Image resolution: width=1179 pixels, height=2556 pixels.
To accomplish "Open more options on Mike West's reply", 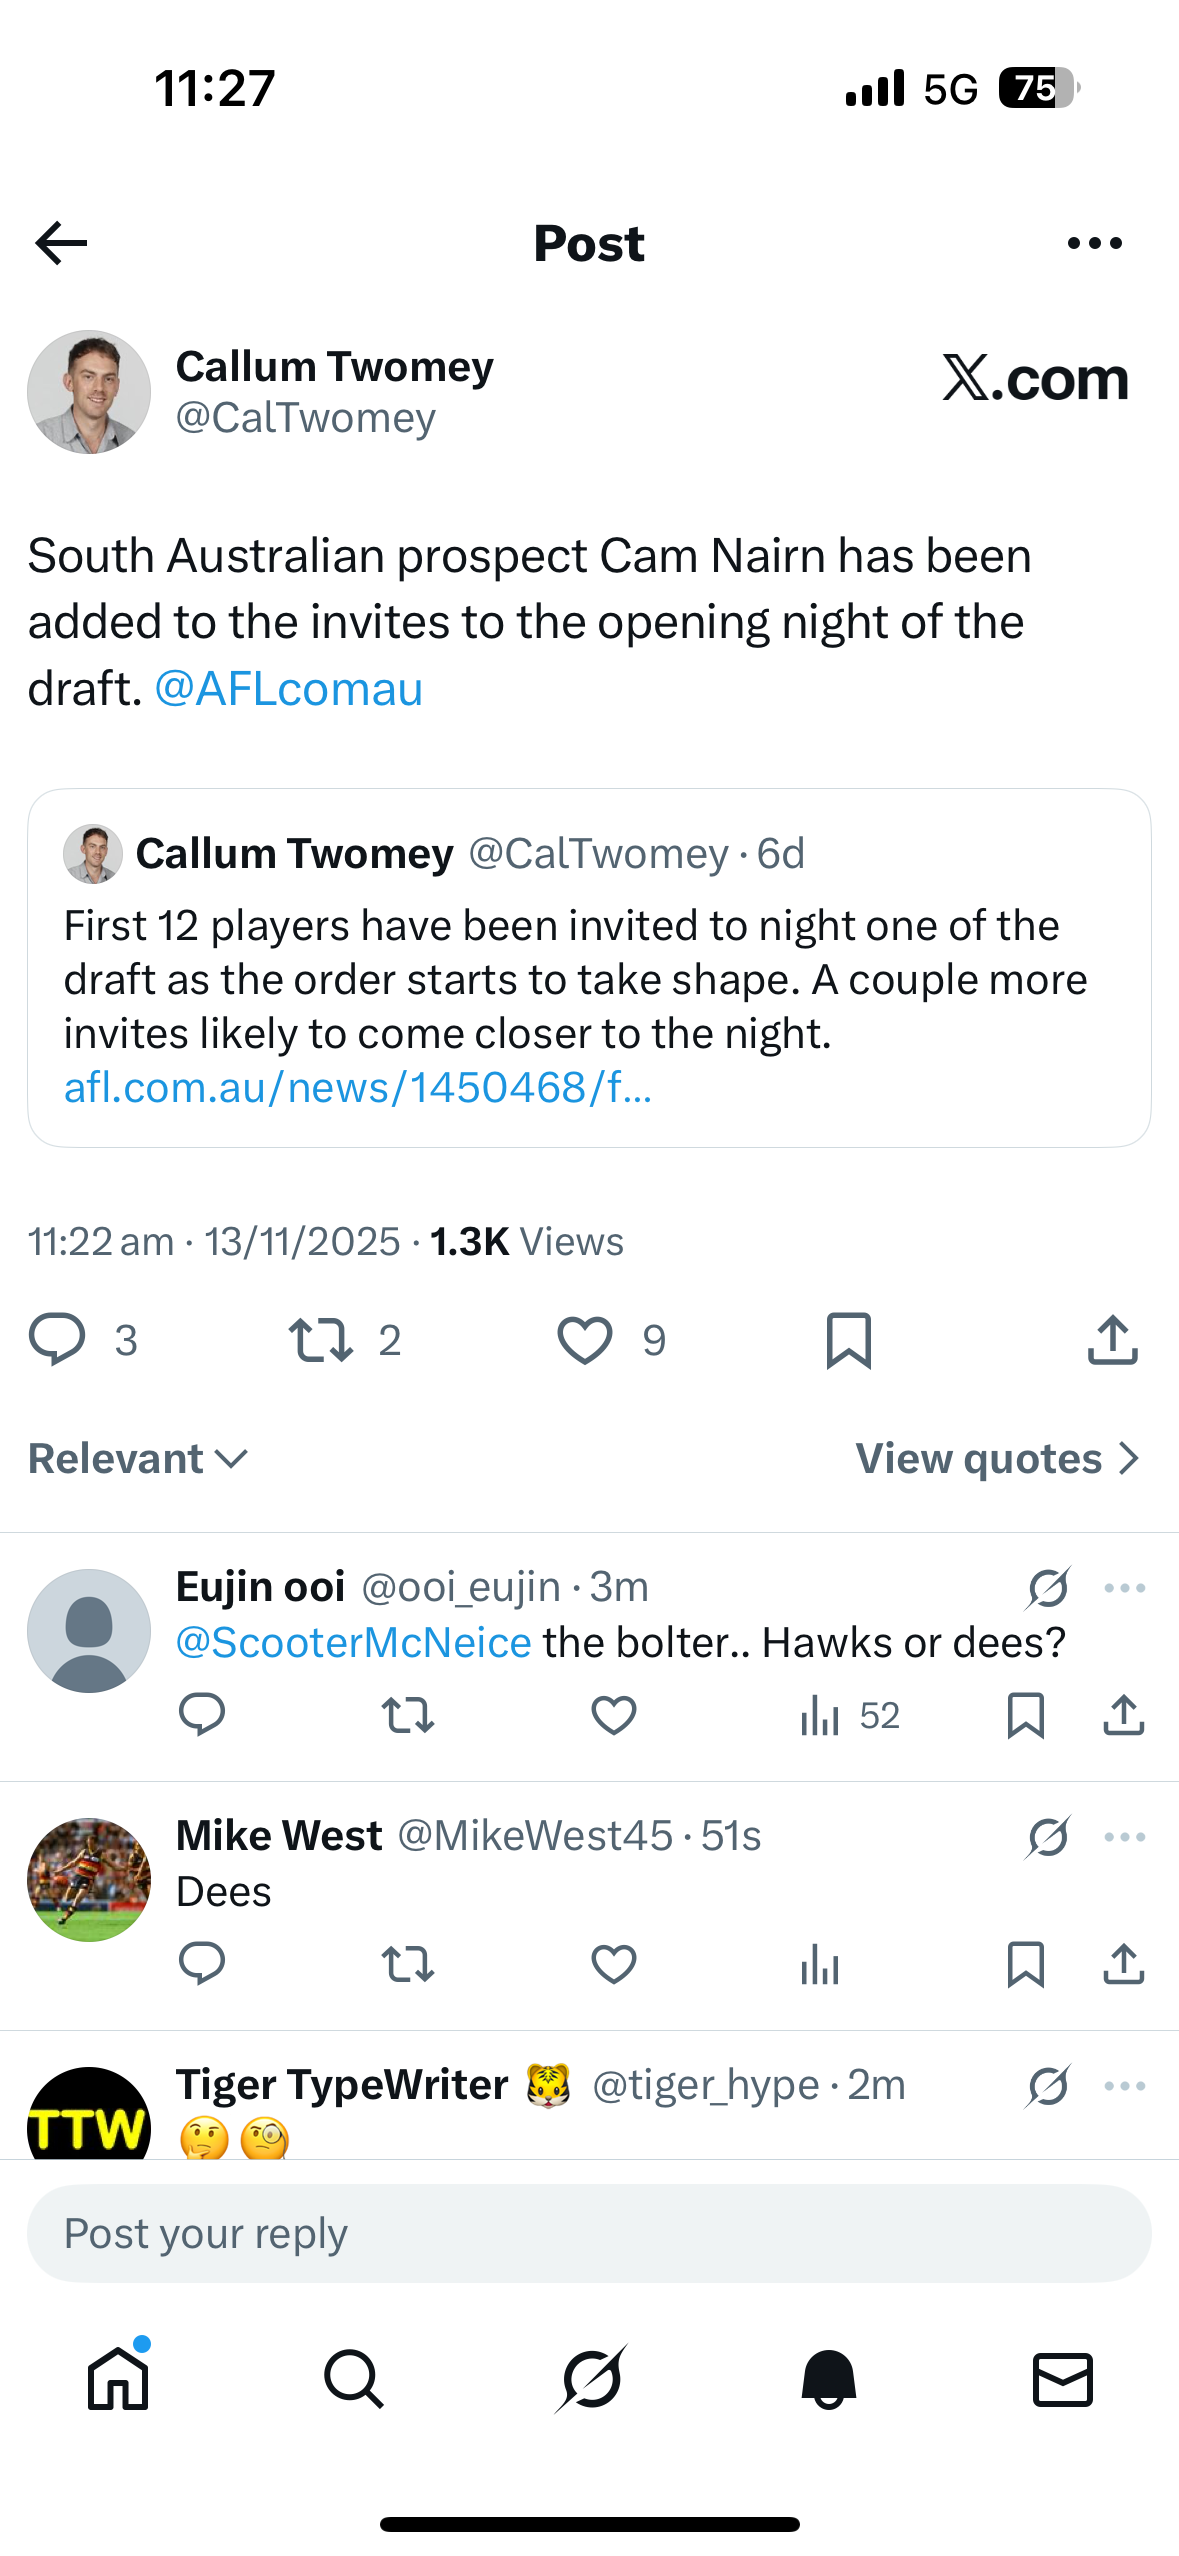I will pos(1125,1836).
